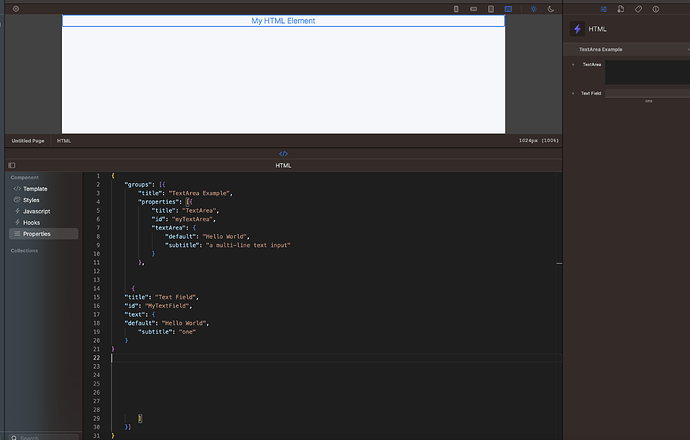The image size is (690, 440).
Task: Click the Untitled Page breadcrumb
Action: click(28, 141)
